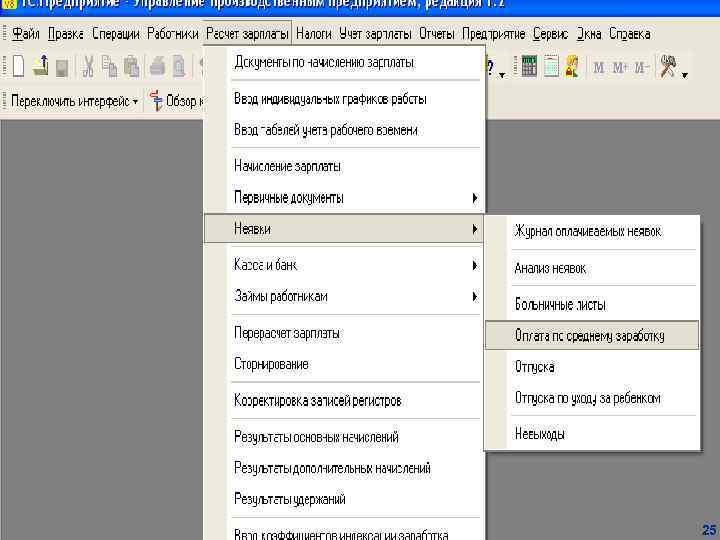Screen dimensions: 720x540
Task: Open the Операции menu
Action: click(116, 34)
